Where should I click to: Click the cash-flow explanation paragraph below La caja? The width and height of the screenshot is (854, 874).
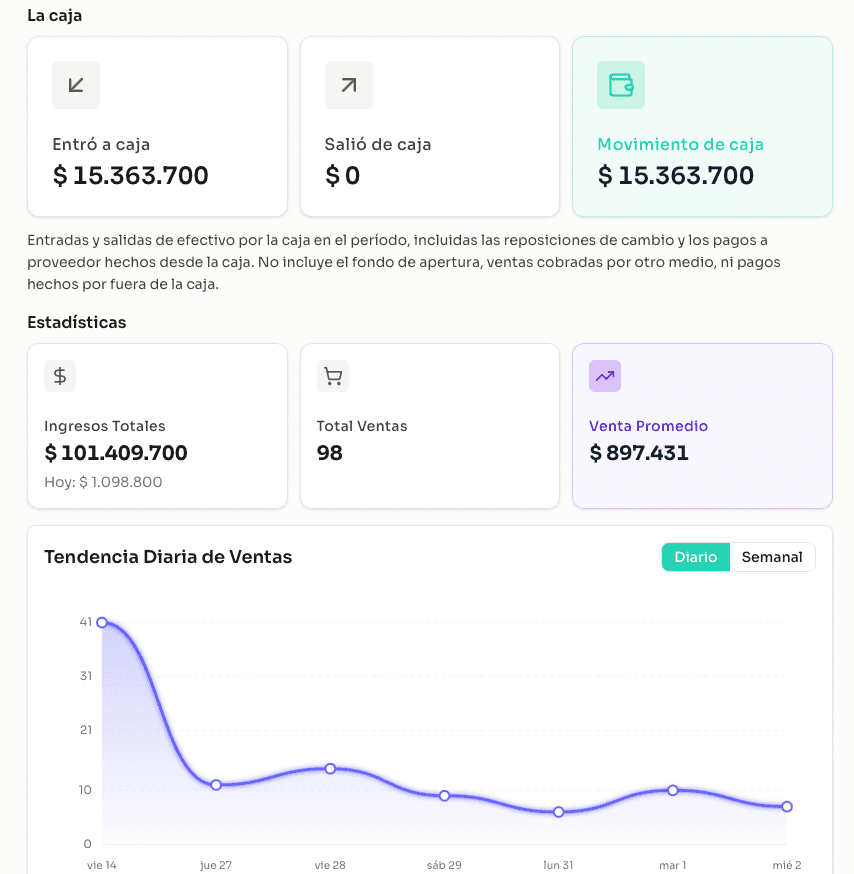(x=404, y=262)
